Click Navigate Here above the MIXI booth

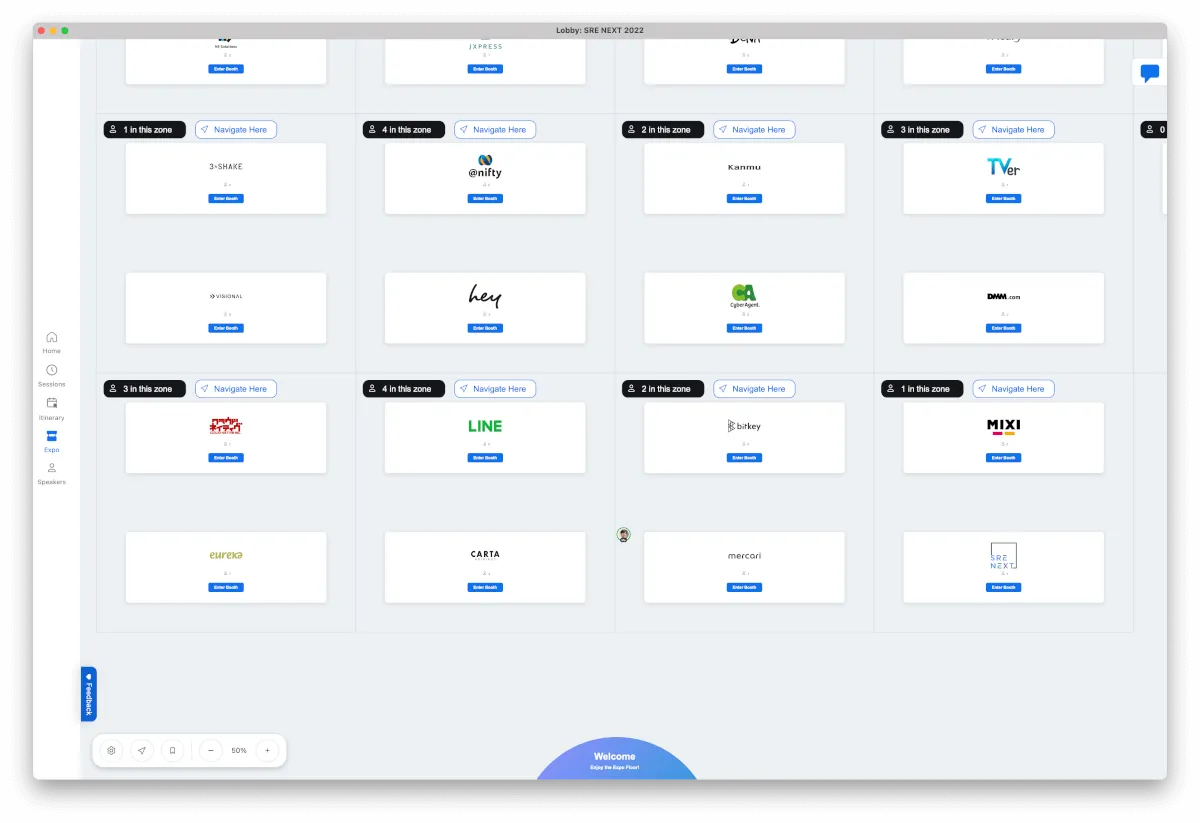click(1013, 389)
